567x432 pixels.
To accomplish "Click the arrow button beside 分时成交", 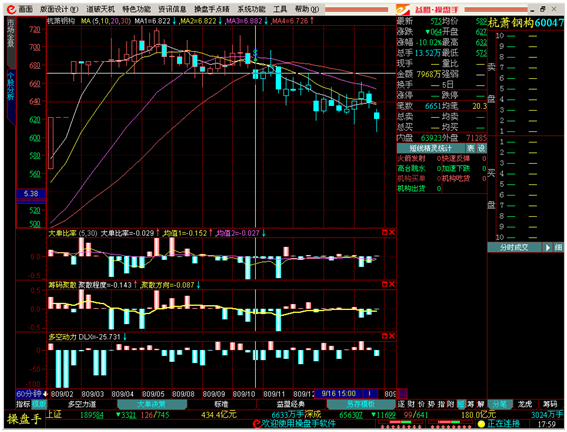I will [547, 247].
